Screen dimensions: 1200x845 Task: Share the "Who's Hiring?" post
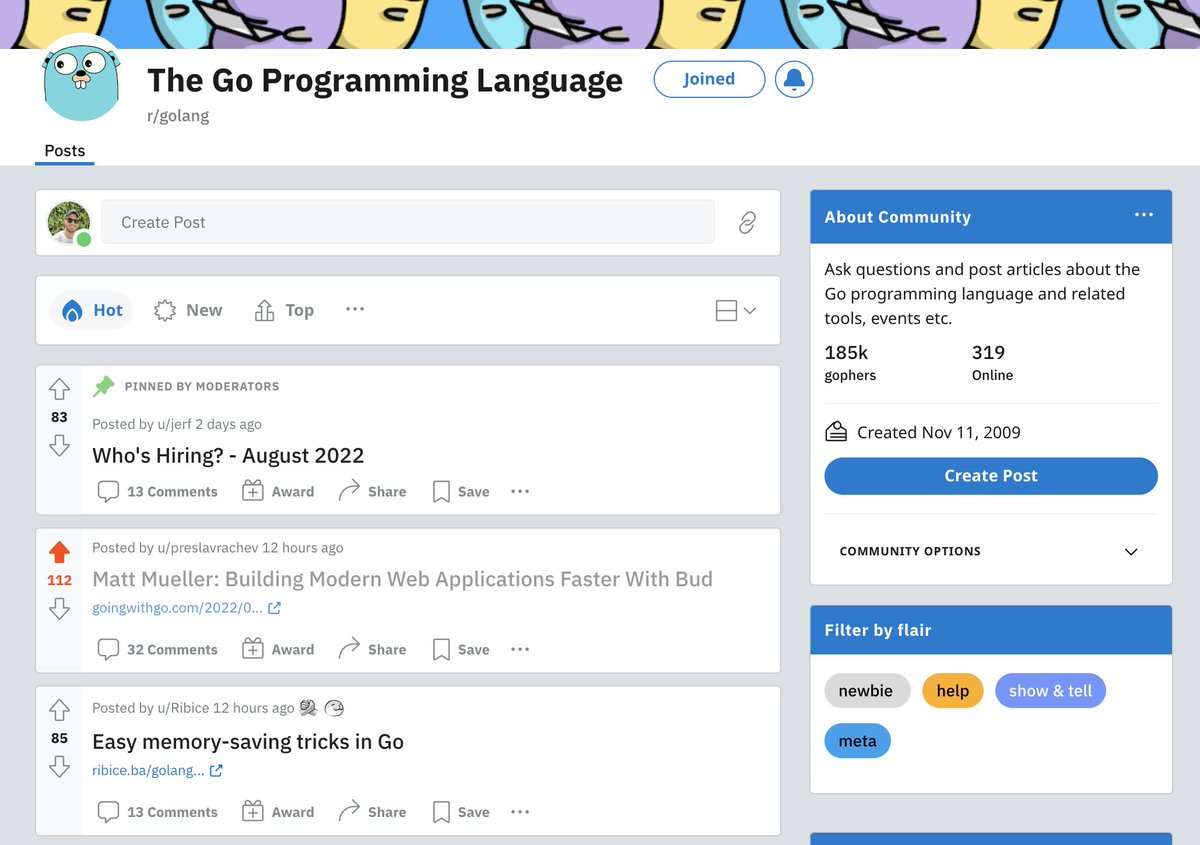[x=372, y=491]
